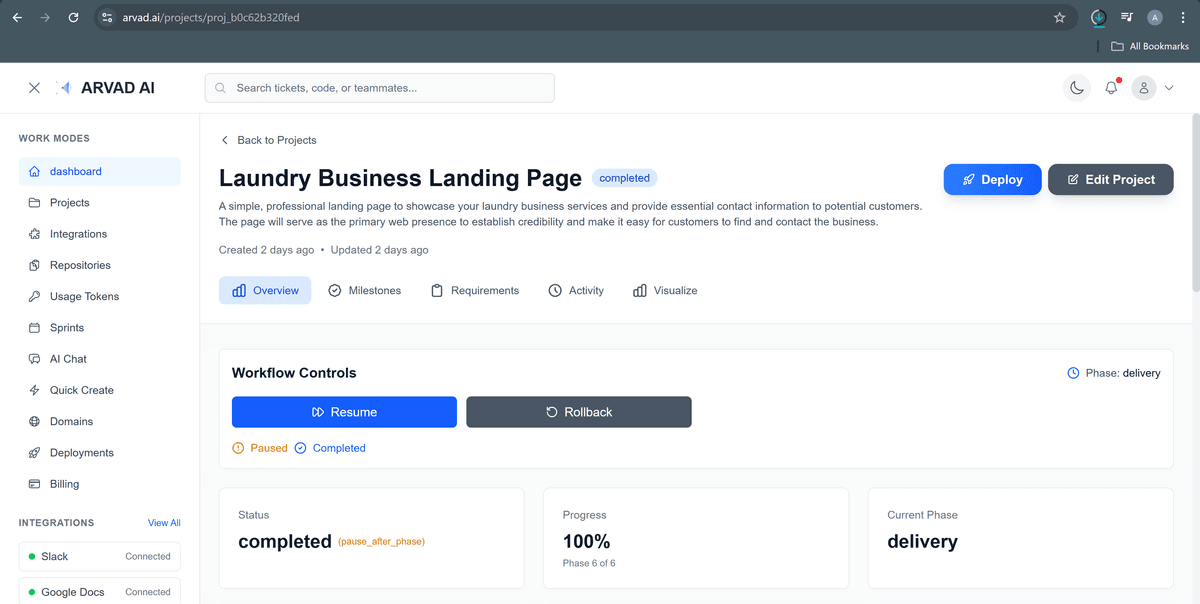
Task: Toggle dark mode with the moon icon
Action: click(x=1076, y=88)
